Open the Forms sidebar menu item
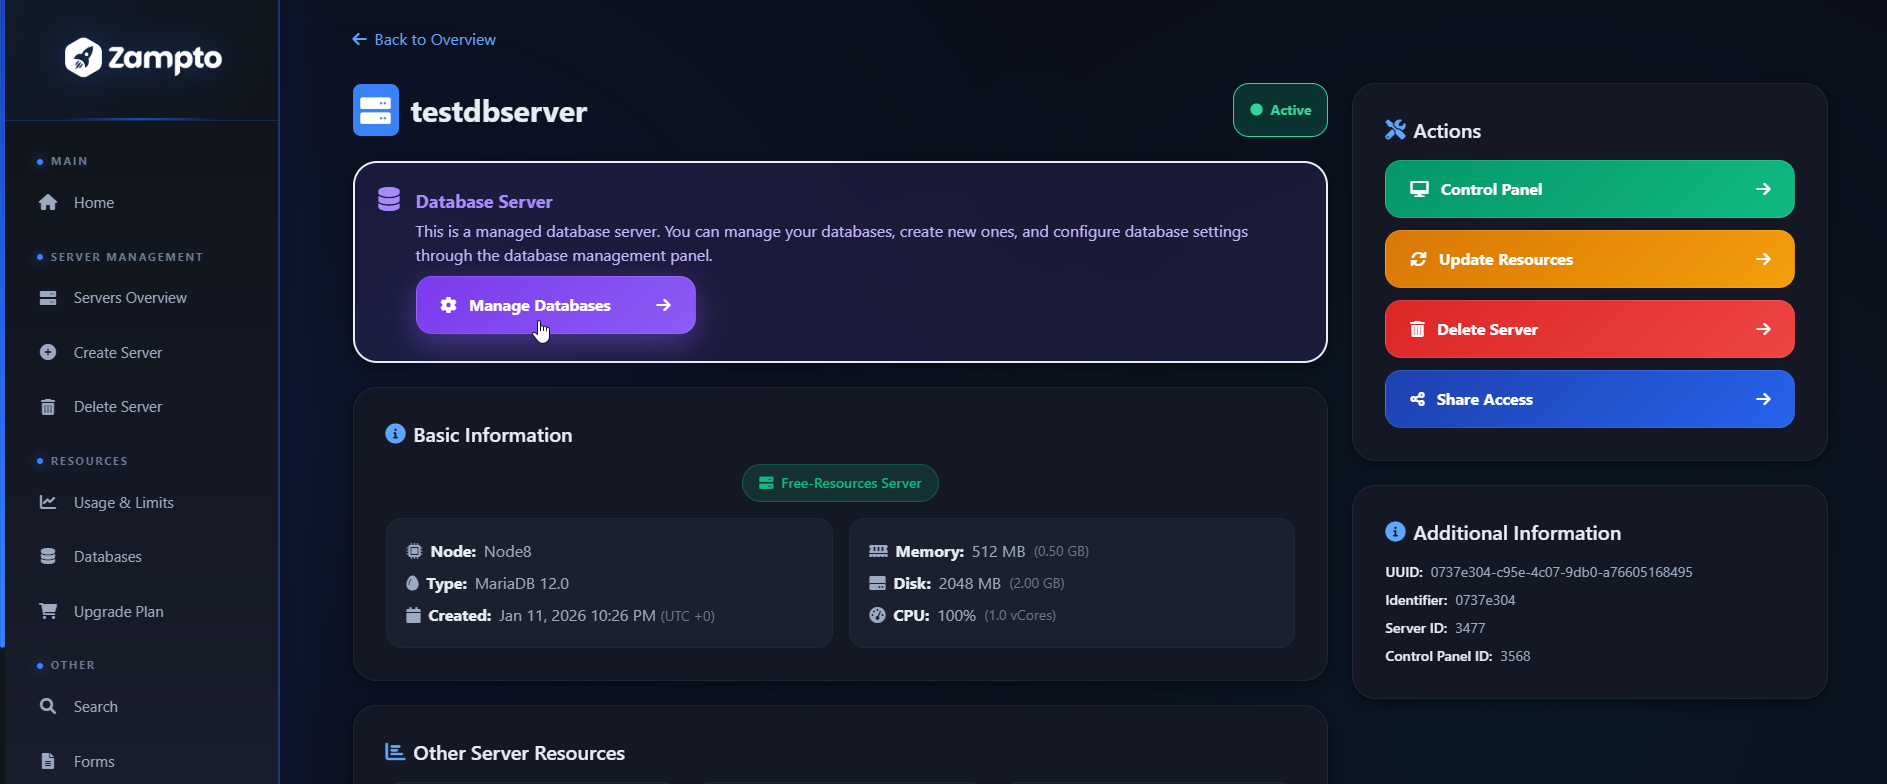Screen dimensions: 1887x784 tap(94, 761)
